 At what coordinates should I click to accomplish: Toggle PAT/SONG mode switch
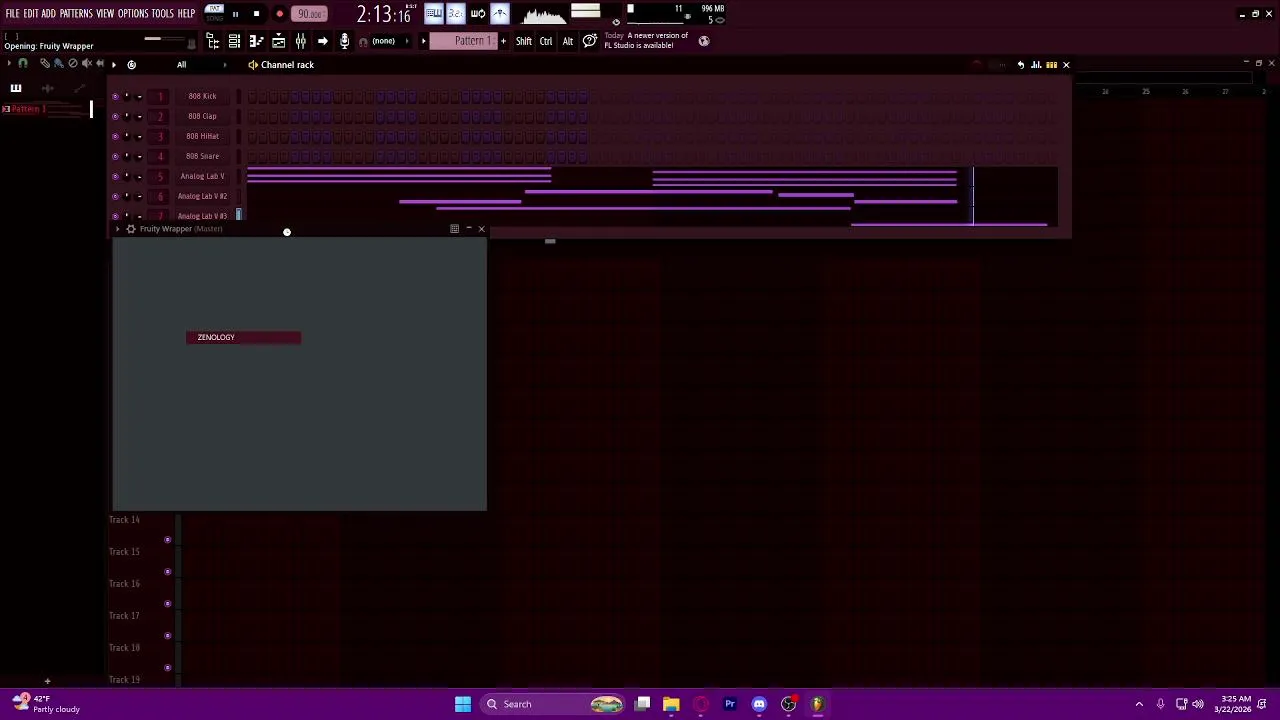click(x=214, y=13)
